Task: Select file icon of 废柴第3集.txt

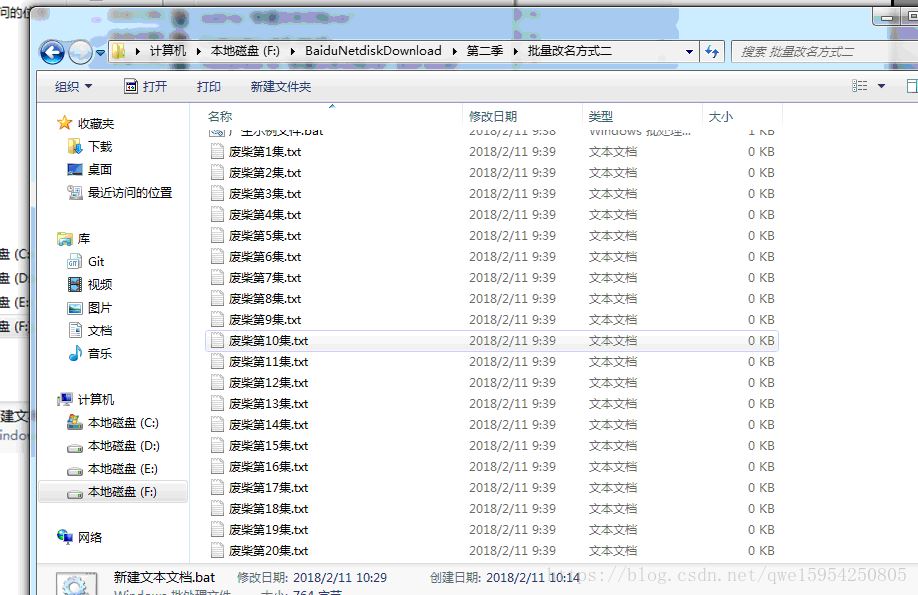Action: (217, 194)
